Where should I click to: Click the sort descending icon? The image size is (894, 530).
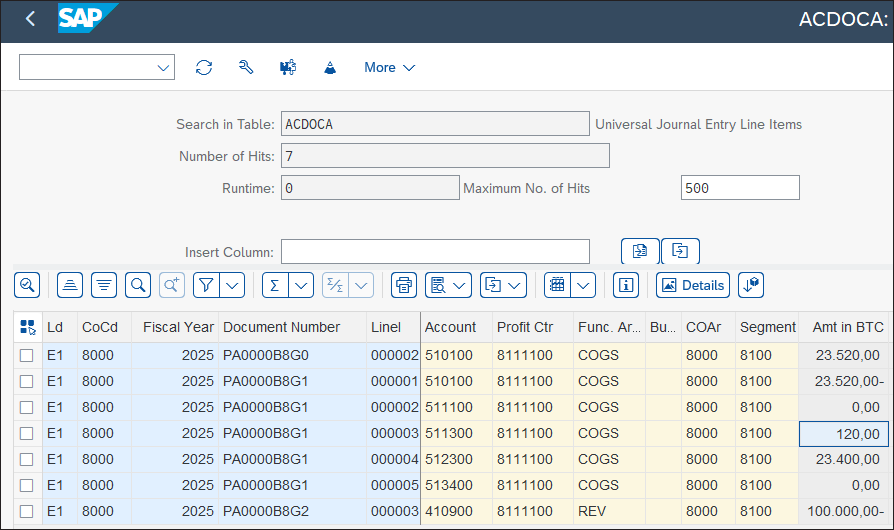pyautogui.click(x=104, y=285)
